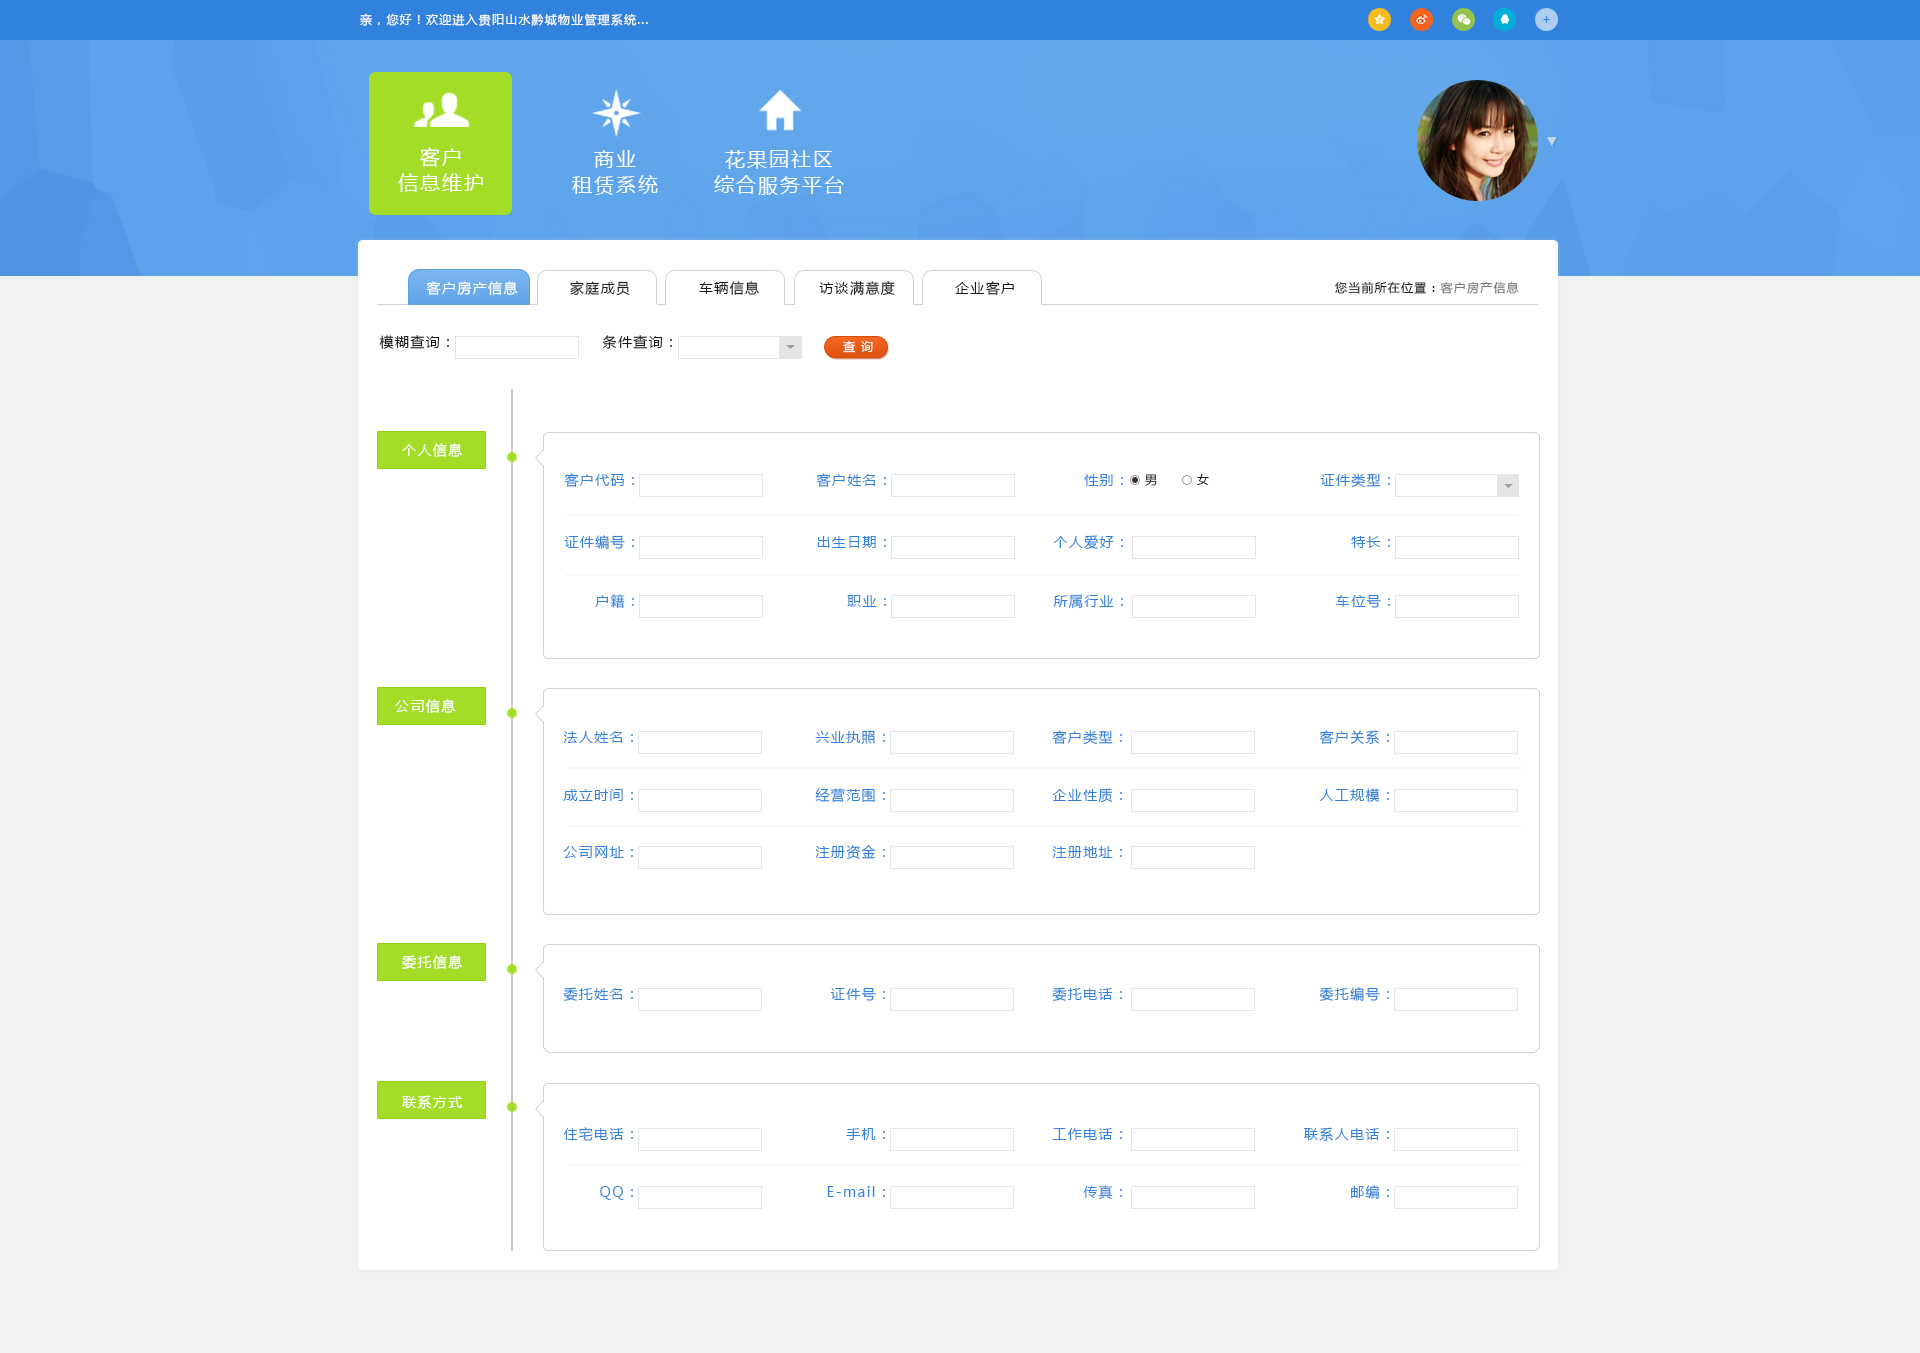Switch to the 家庭成员 tab
1920x1353 pixels.
(x=597, y=288)
